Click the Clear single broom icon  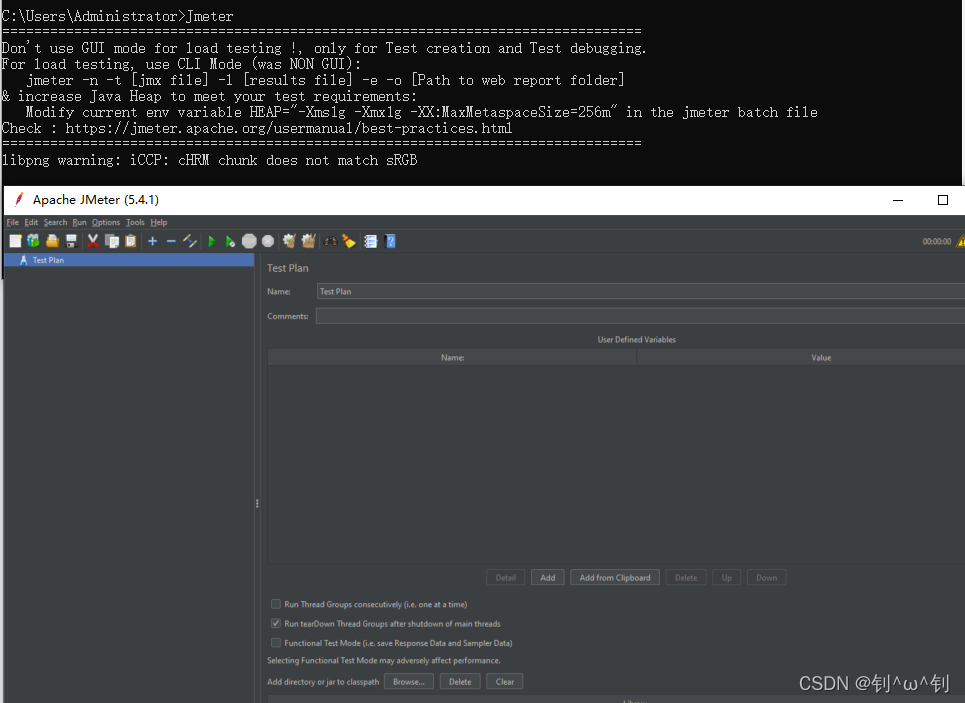point(289,241)
